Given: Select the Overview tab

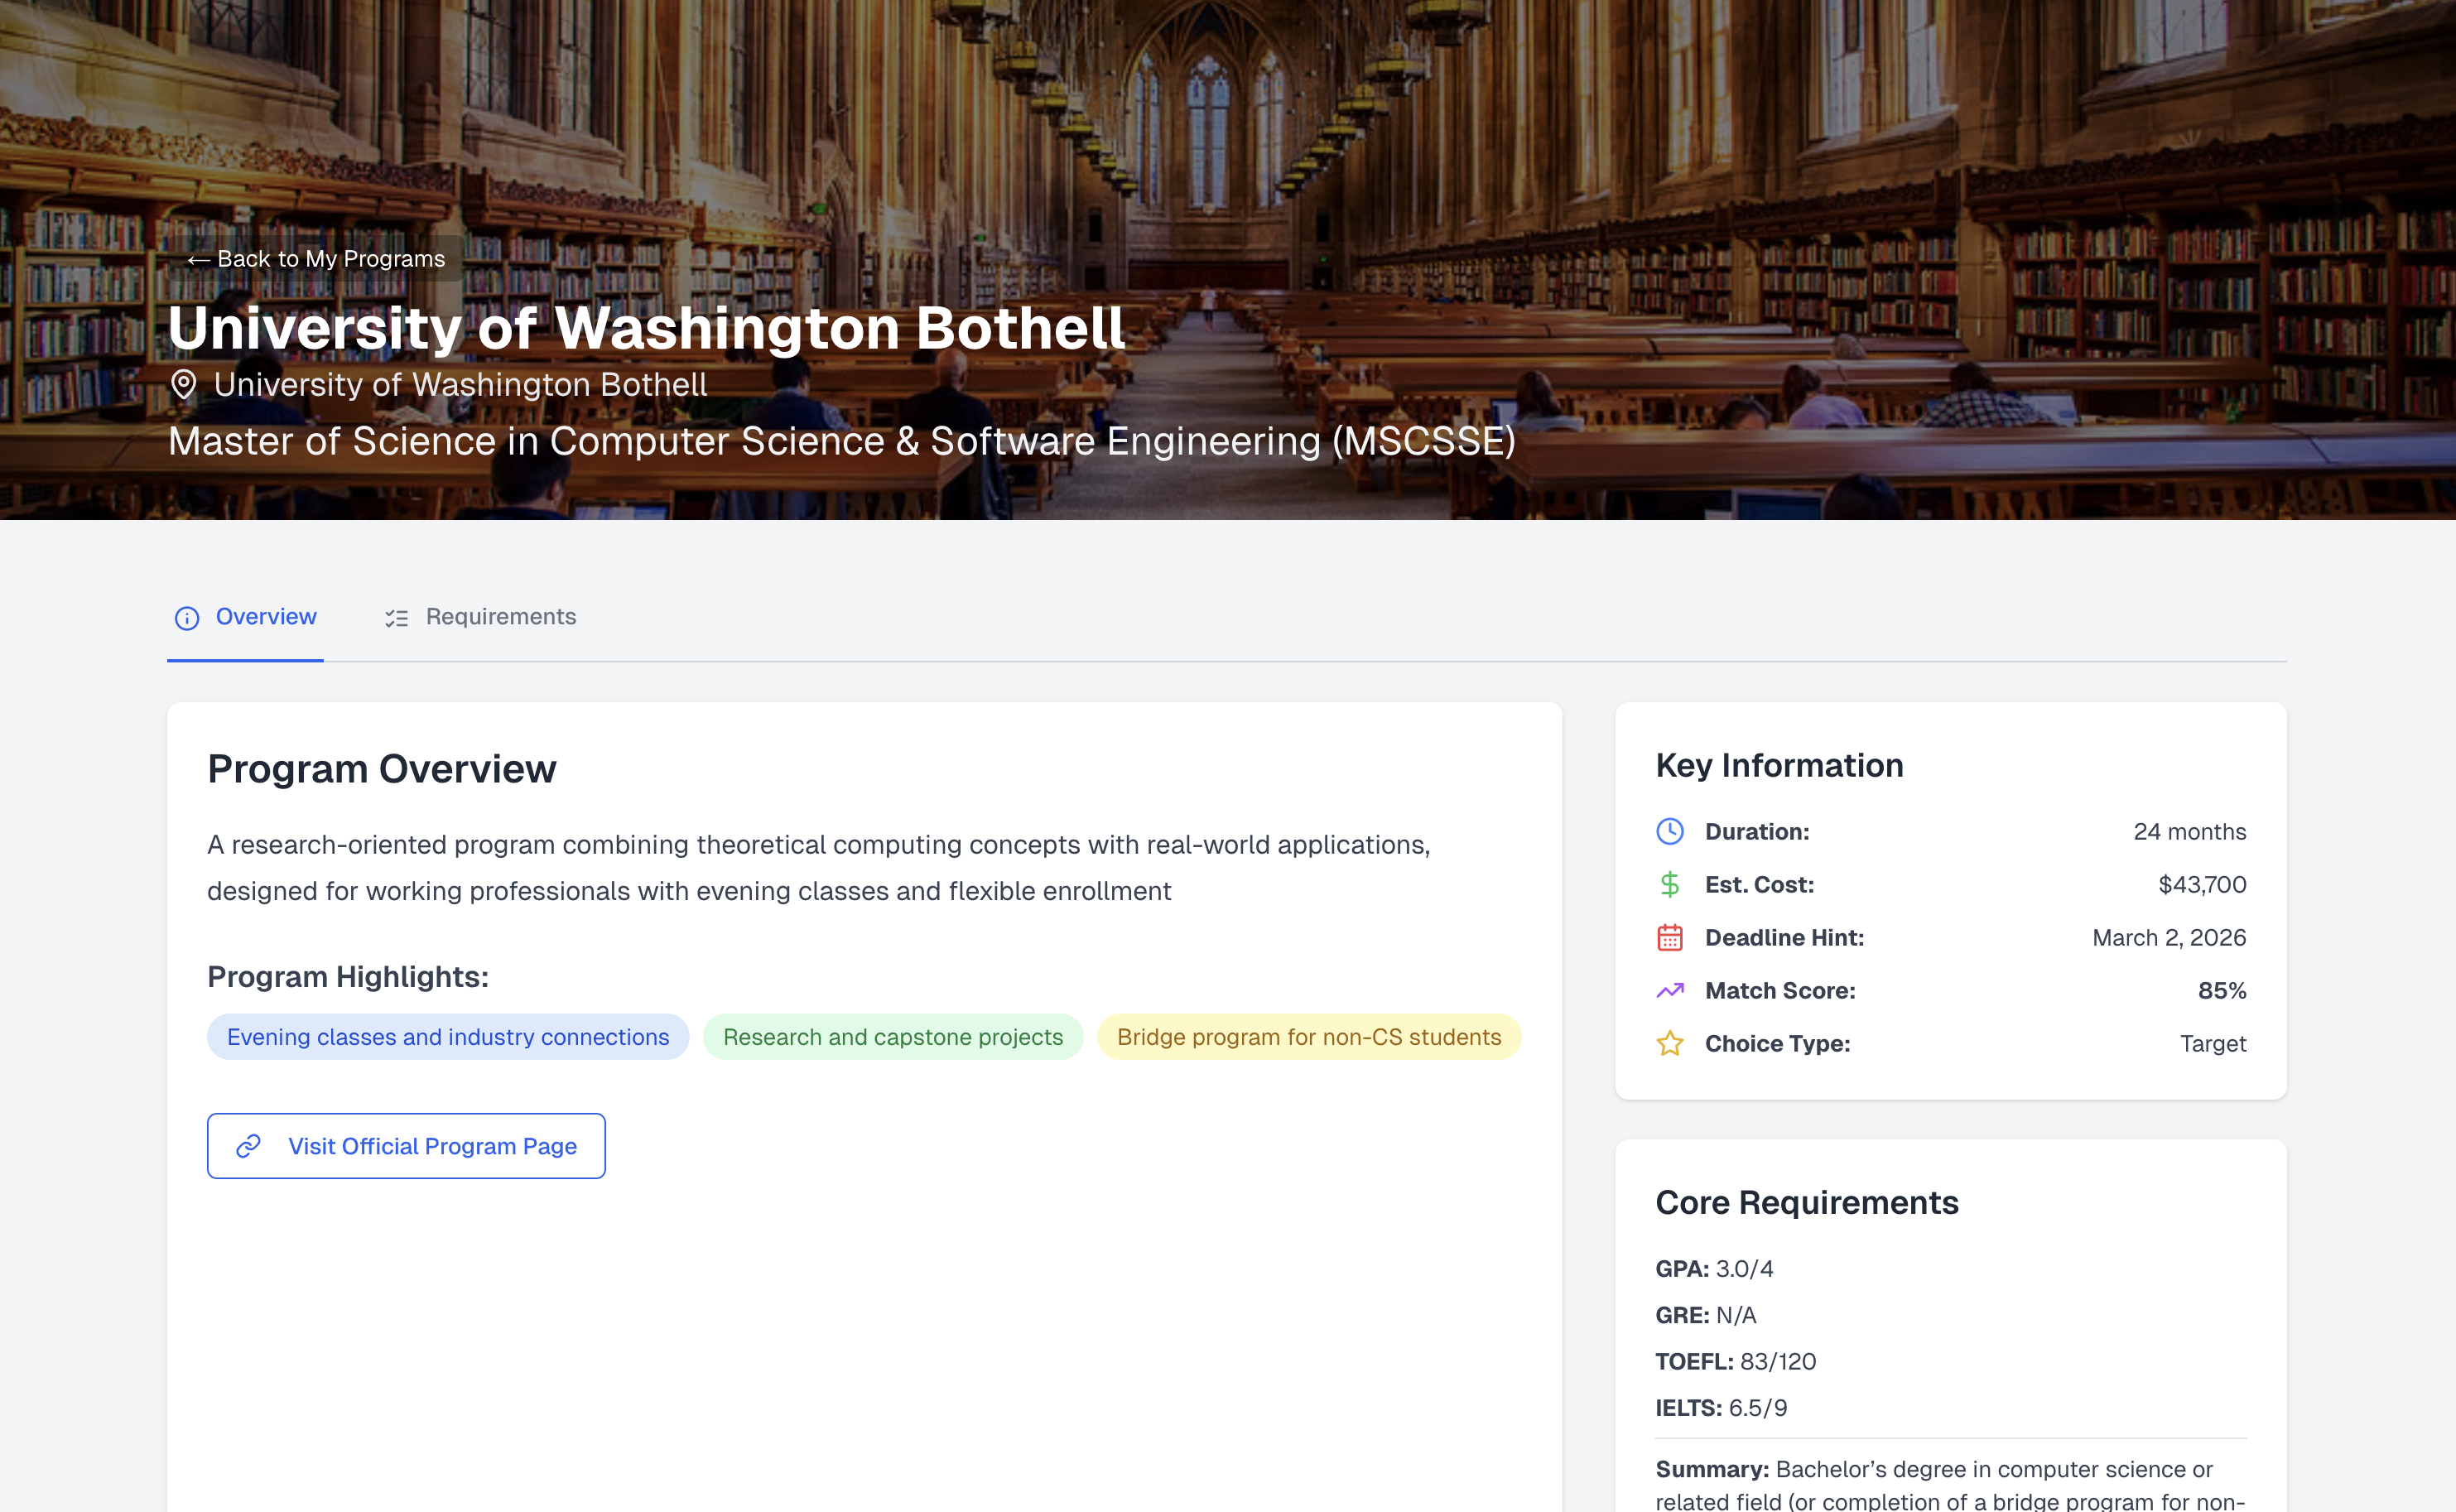Looking at the screenshot, I should pyautogui.click(x=265, y=617).
